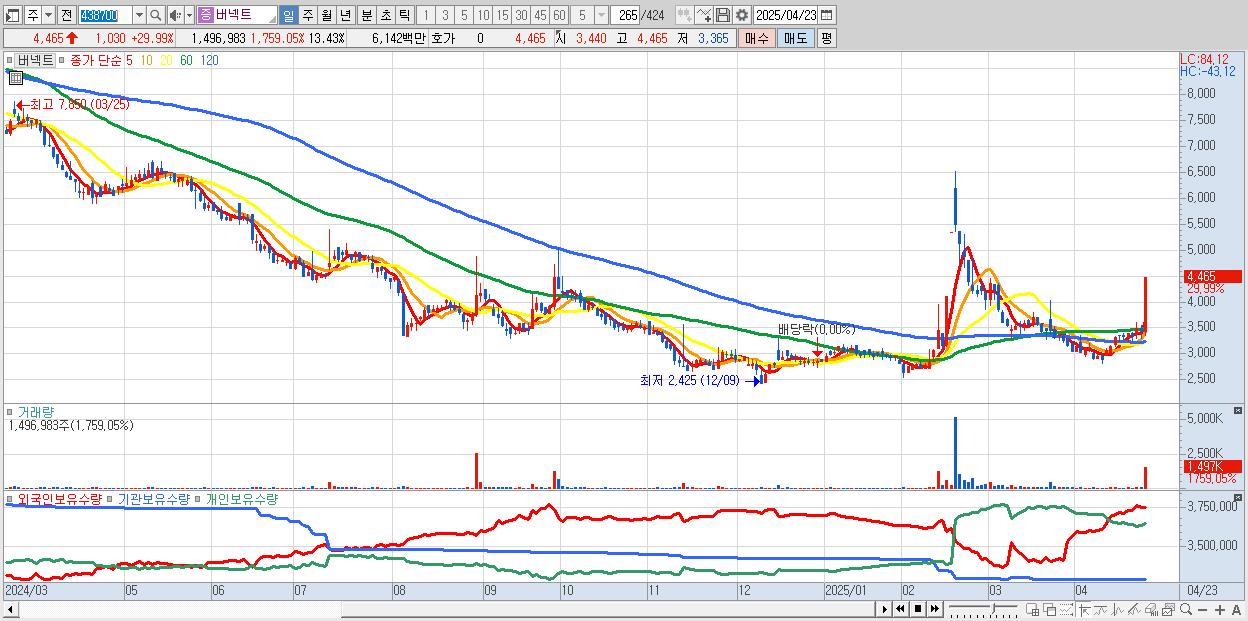Click the rewind button in bottom bar
Viewport: 1248px width, 621px height.
click(900, 609)
